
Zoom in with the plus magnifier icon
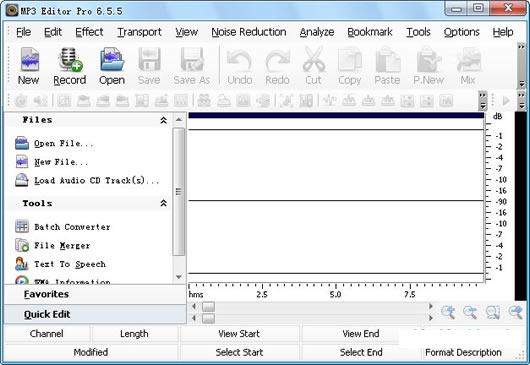click(448, 312)
